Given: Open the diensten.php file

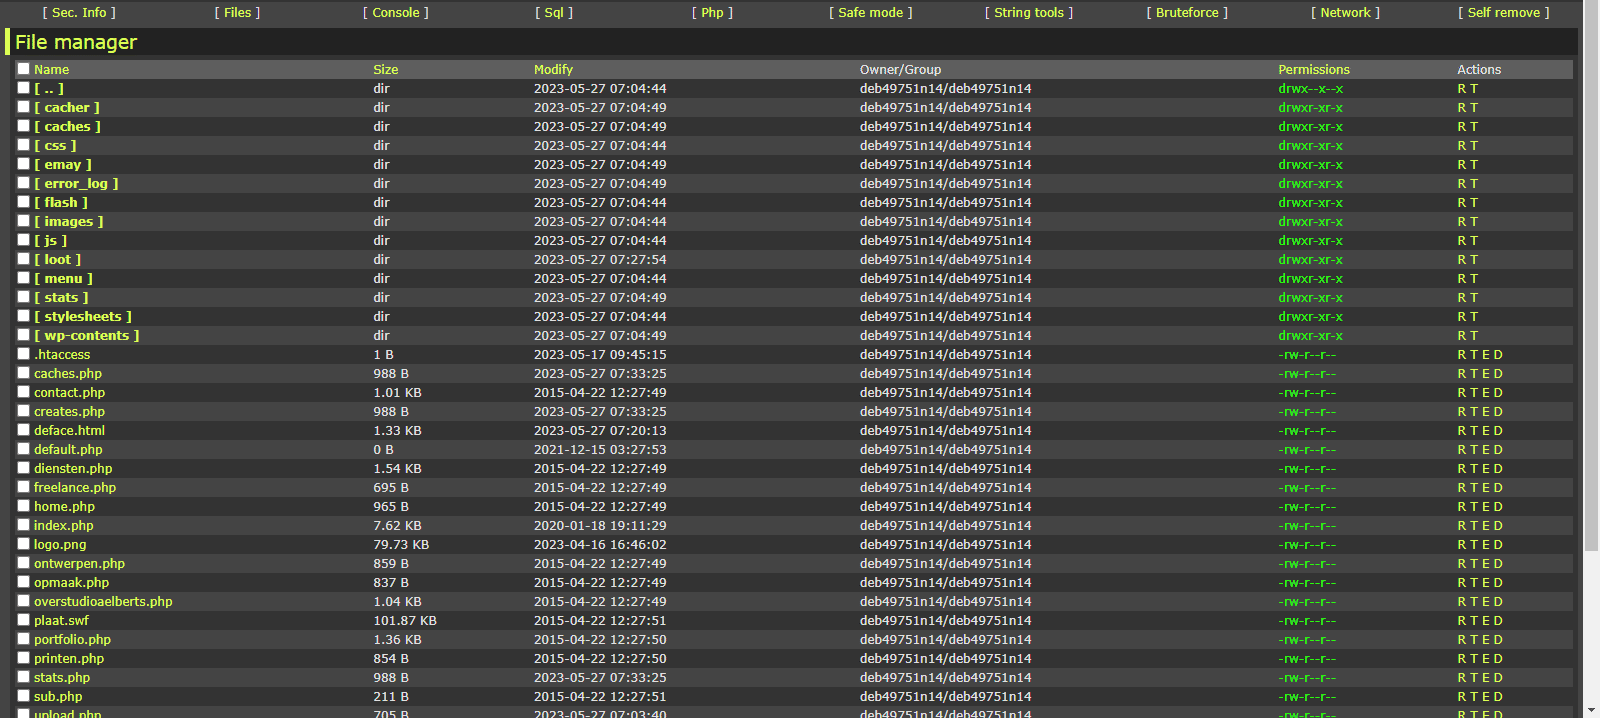Looking at the screenshot, I should [x=73, y=469].
